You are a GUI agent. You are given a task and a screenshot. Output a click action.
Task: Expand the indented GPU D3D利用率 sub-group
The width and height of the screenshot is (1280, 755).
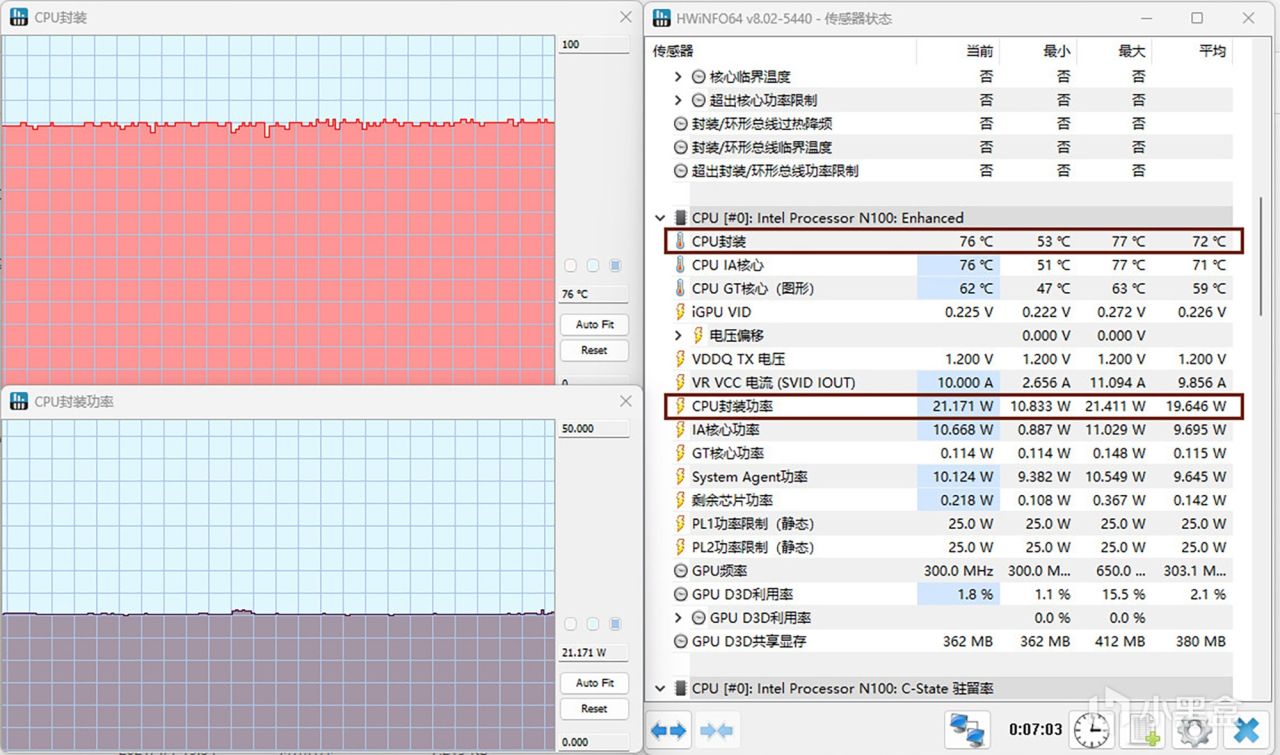click(x=678, y=618)
